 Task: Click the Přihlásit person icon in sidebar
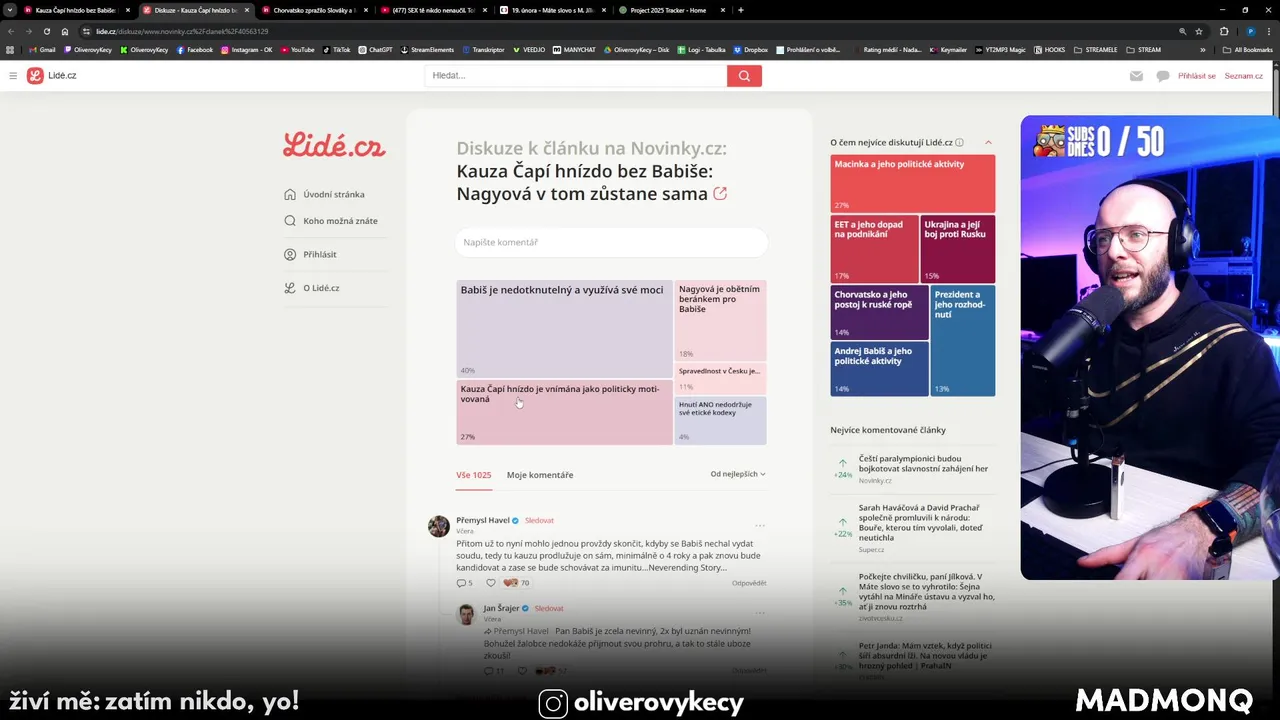[x=290, y=255]
